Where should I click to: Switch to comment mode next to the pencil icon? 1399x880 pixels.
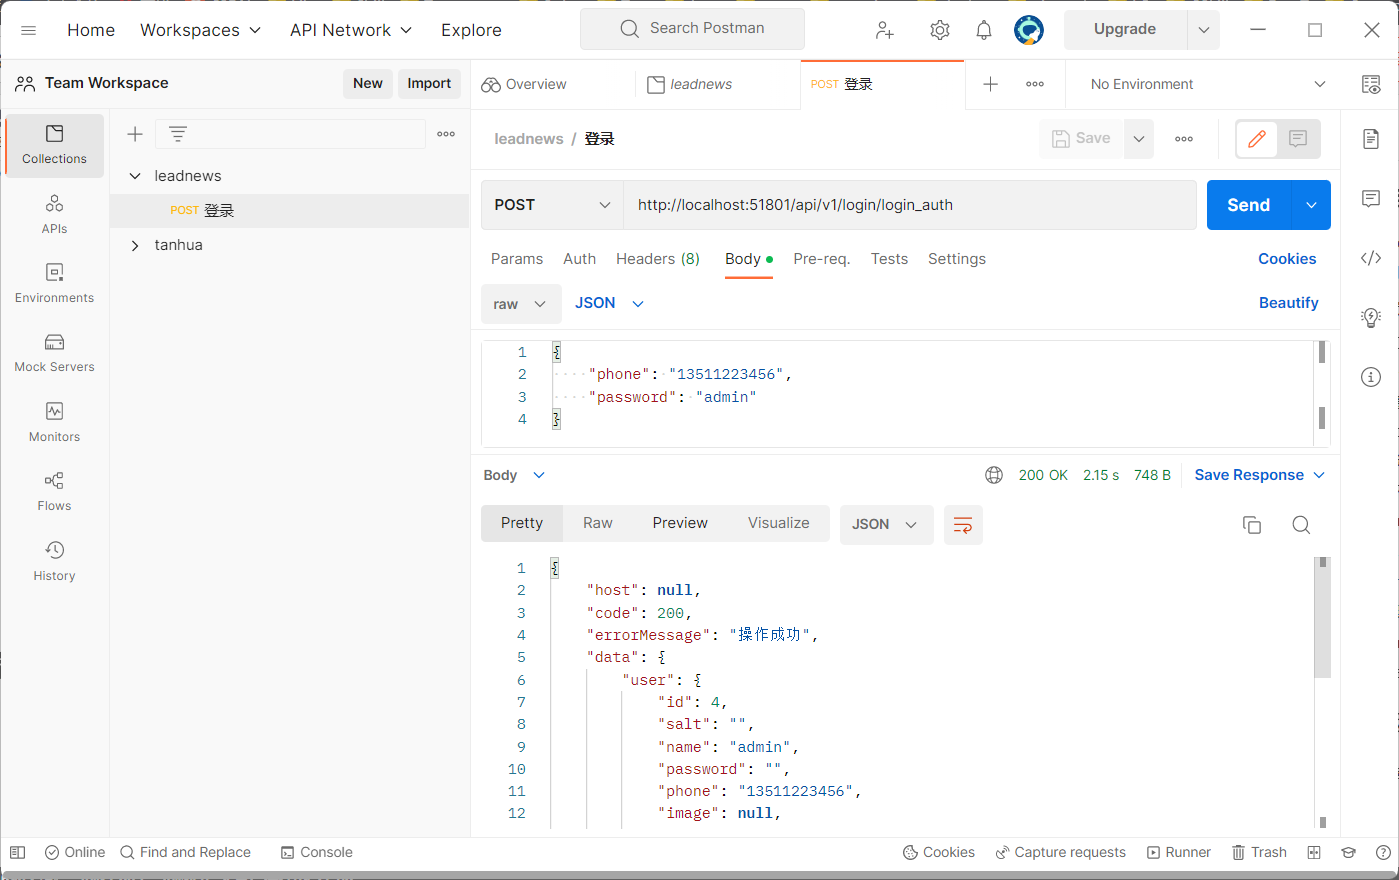(x=1298, y=139)
